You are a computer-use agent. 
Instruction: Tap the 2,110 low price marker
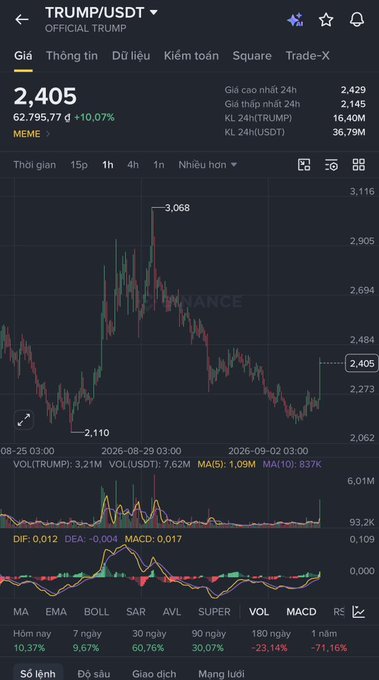97,432
